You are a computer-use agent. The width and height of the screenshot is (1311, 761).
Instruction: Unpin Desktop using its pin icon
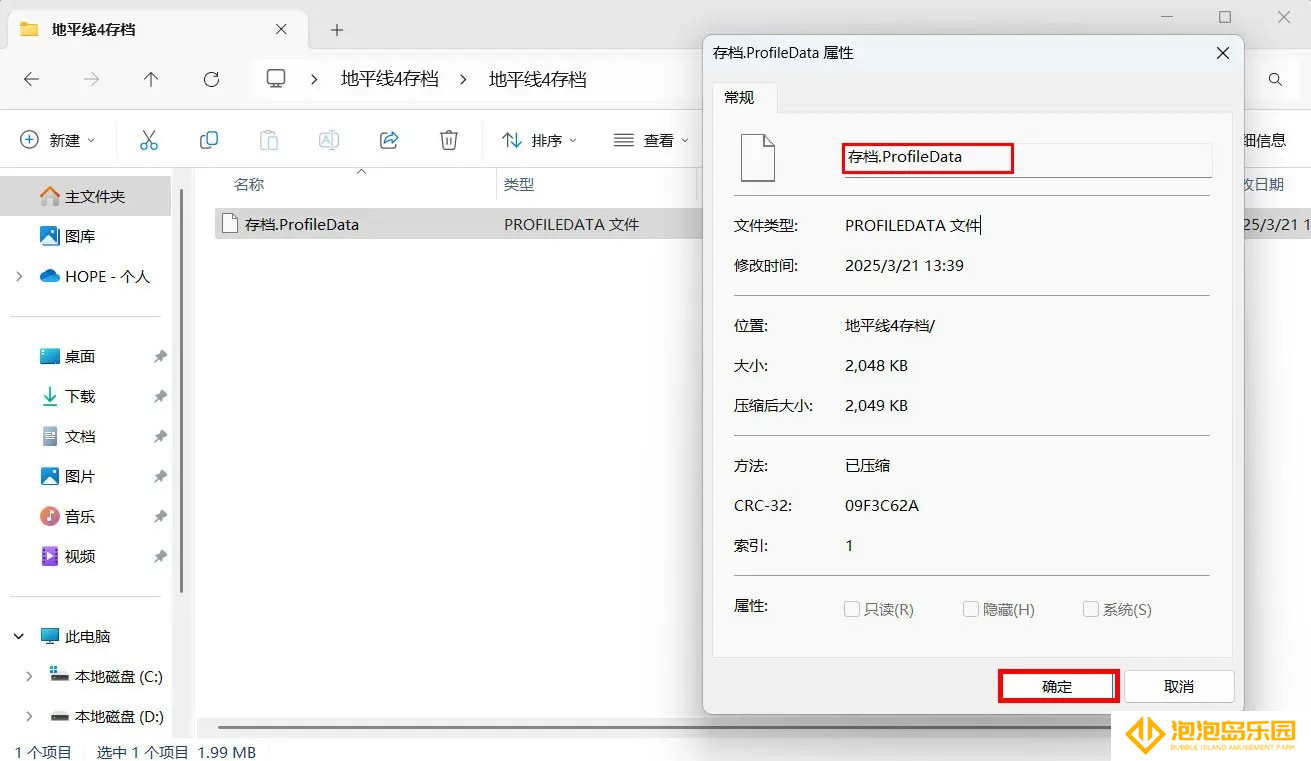160,357
